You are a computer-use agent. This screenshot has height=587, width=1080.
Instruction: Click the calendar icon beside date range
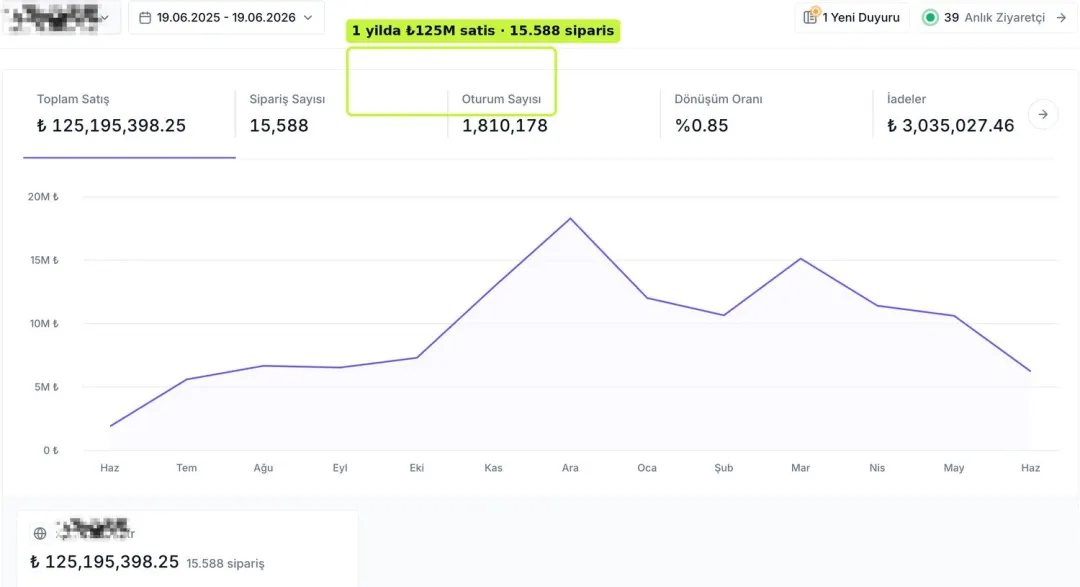tap(145, 18)
